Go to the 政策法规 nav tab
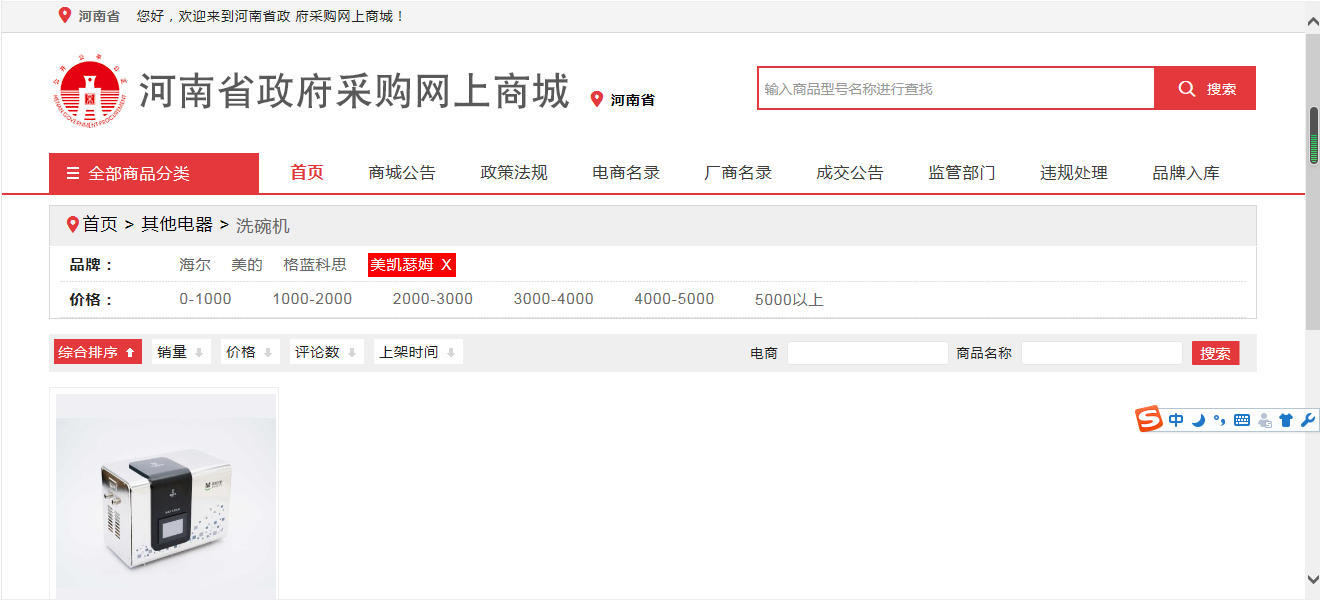This screenshot has height=601, width=1320. (x=514, y=173)
